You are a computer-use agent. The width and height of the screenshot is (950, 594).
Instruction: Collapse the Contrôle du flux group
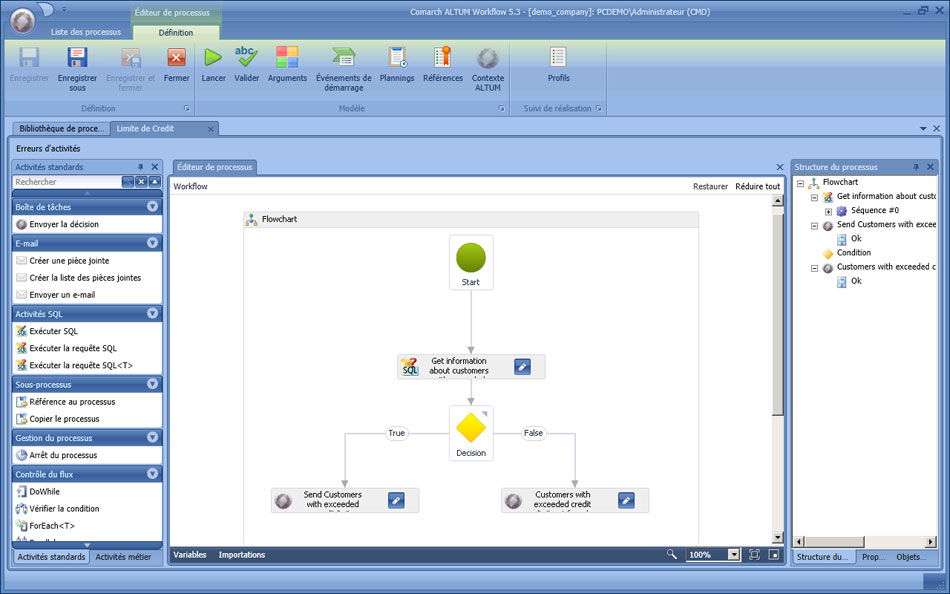[152, 474]
